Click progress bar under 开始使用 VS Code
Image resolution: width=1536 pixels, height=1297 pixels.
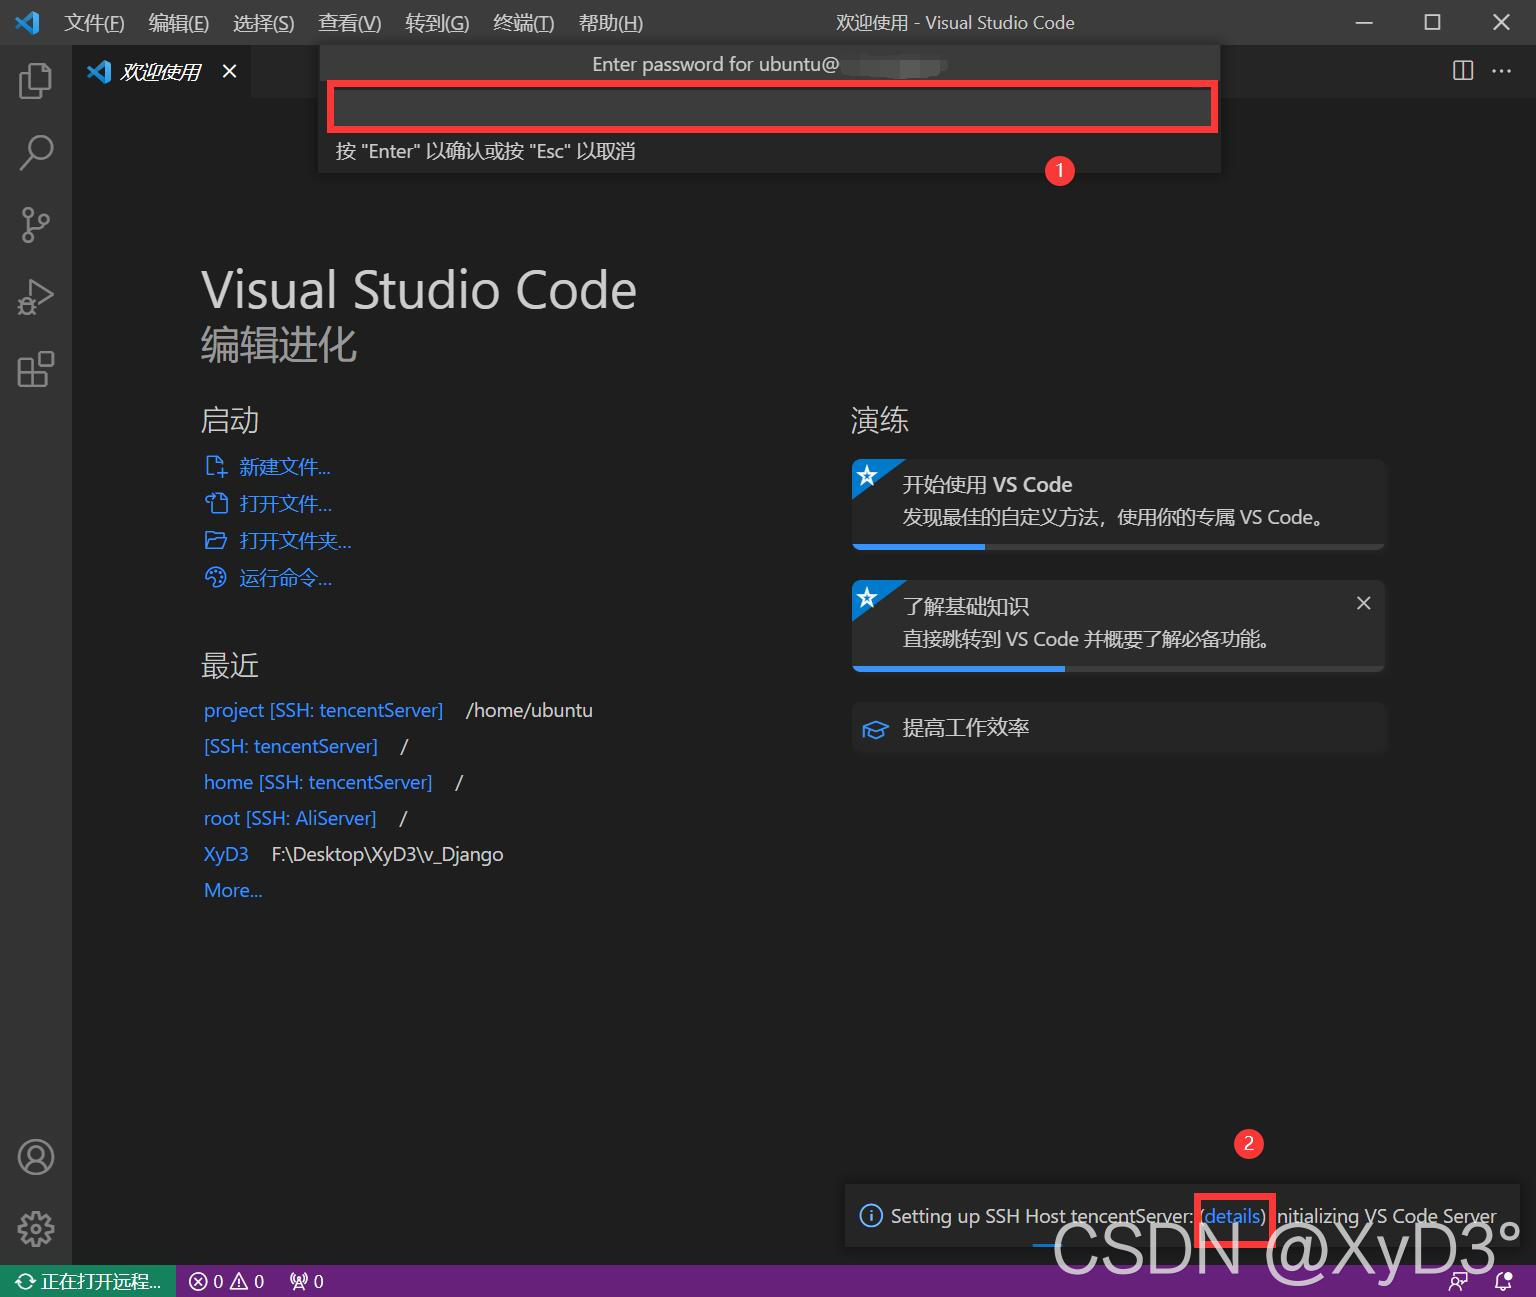click(1118, 547)
